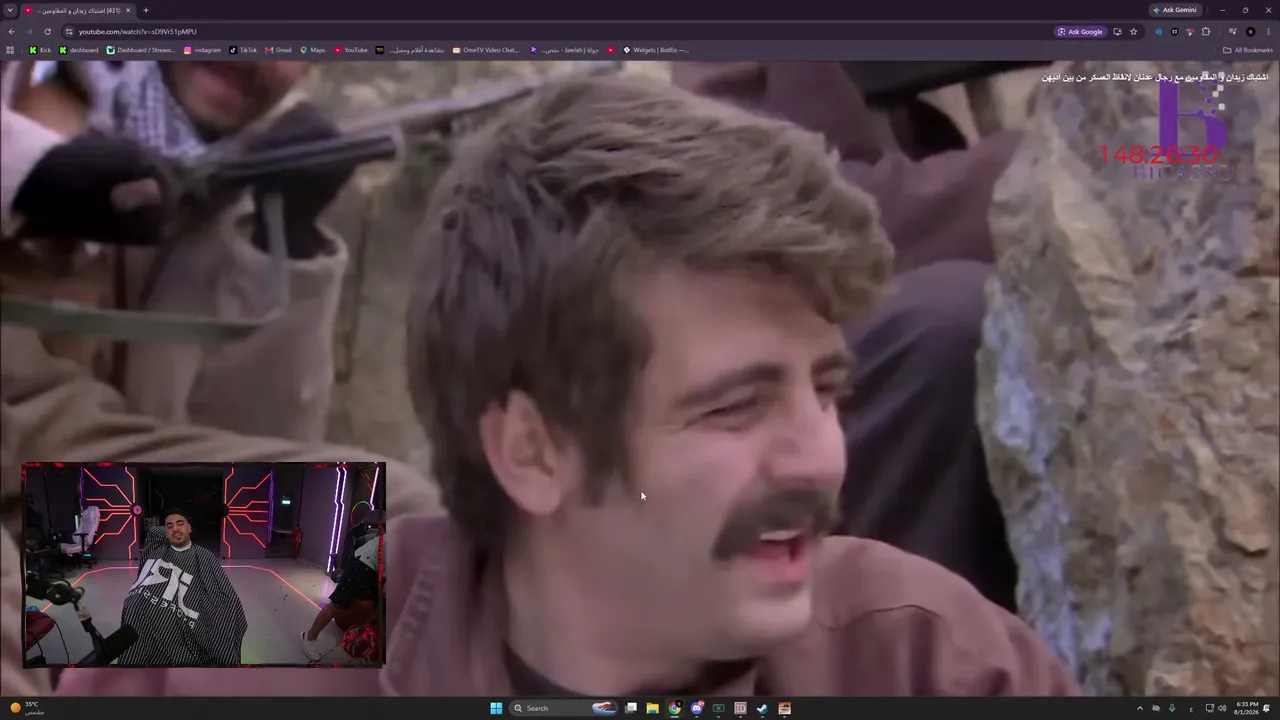
Task: Open the Chrome three-dot menu
Action: click(x=1268, y=31)
